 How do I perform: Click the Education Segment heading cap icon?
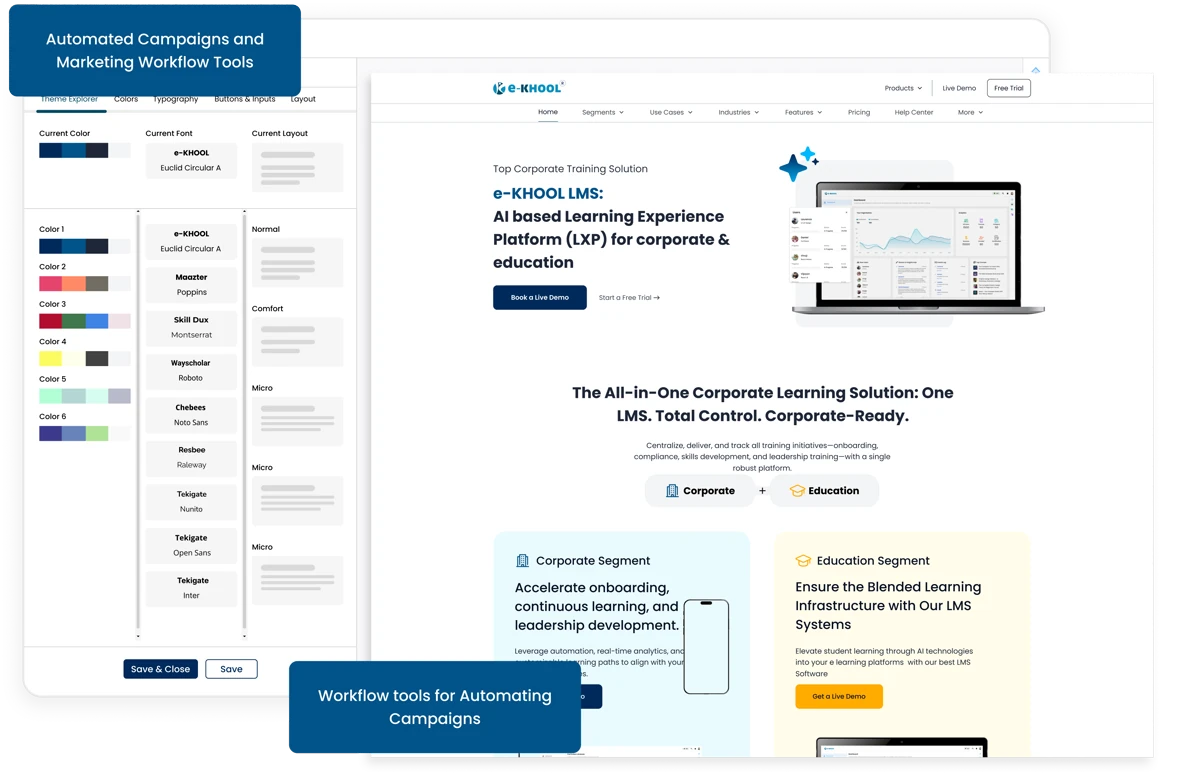(x=803, y=561)
